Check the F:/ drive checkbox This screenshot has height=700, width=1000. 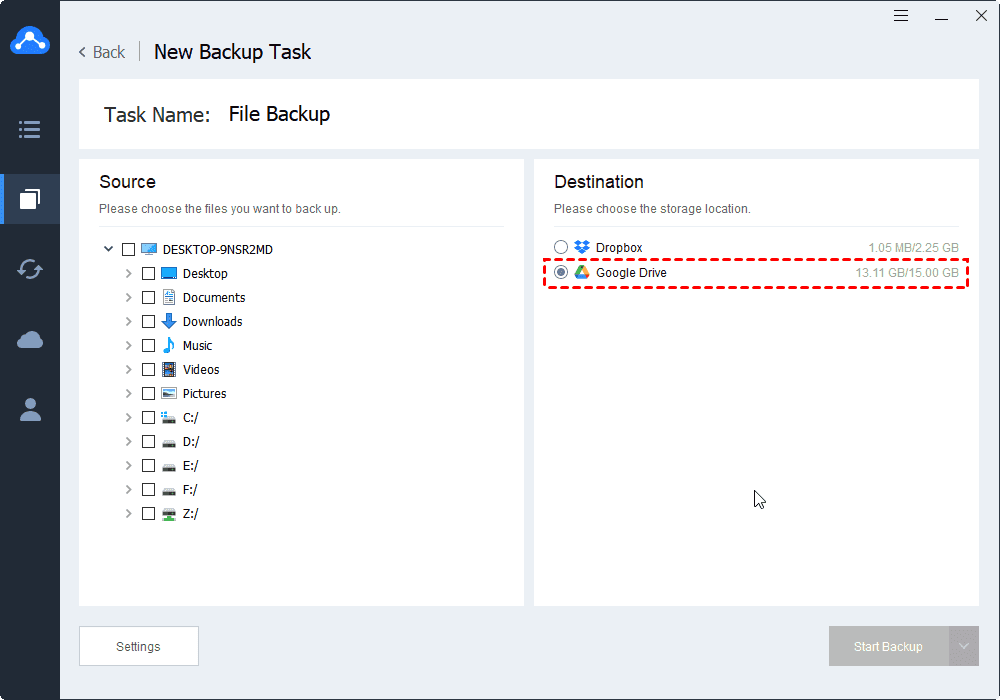point(149,490)
